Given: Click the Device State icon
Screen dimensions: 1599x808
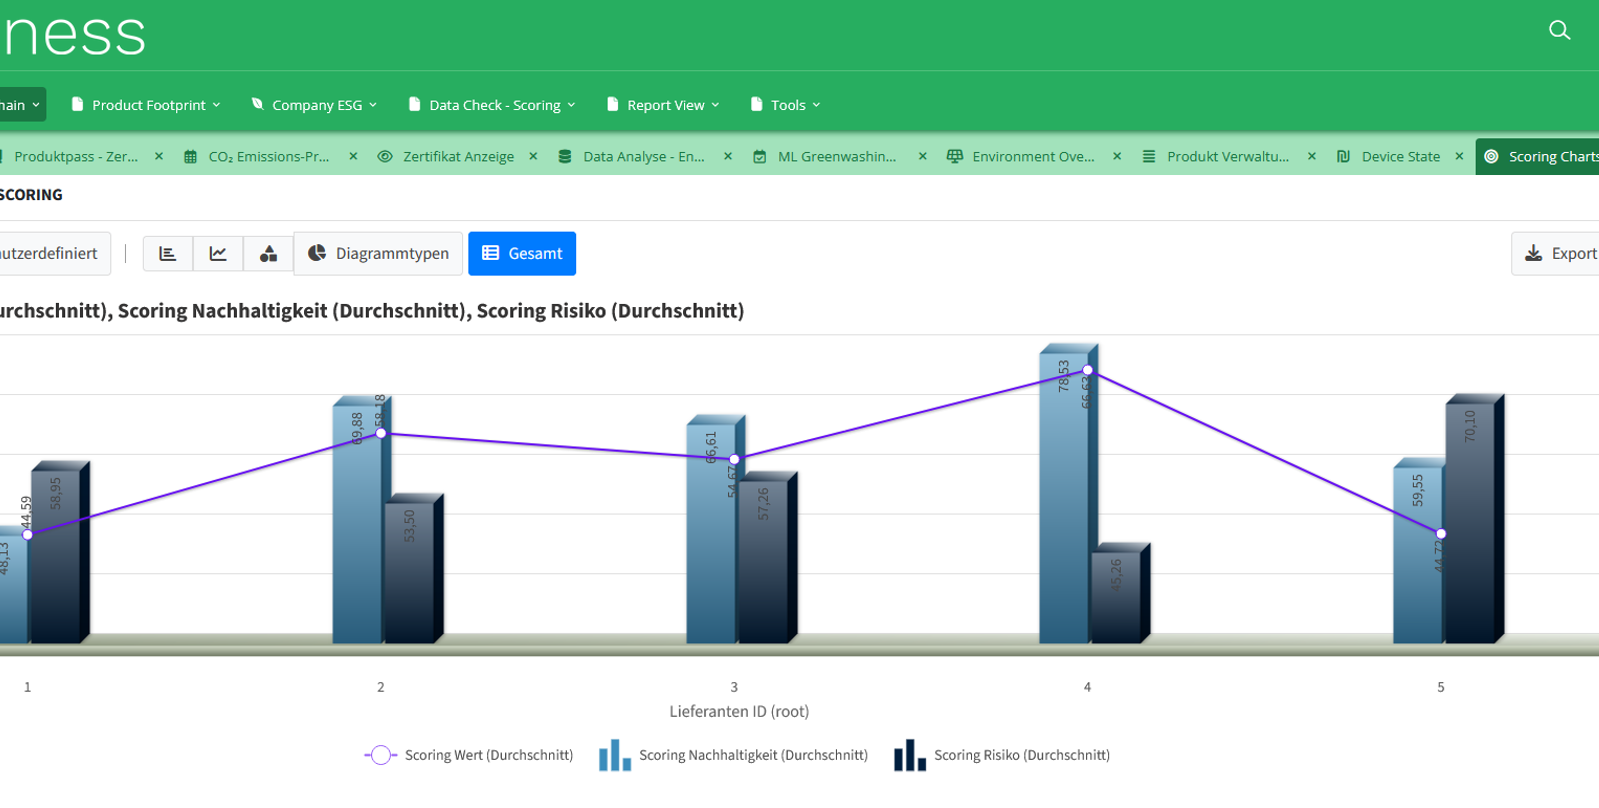Looking at the screenshot, I should pyautogui.click(x=1344, y=157).
